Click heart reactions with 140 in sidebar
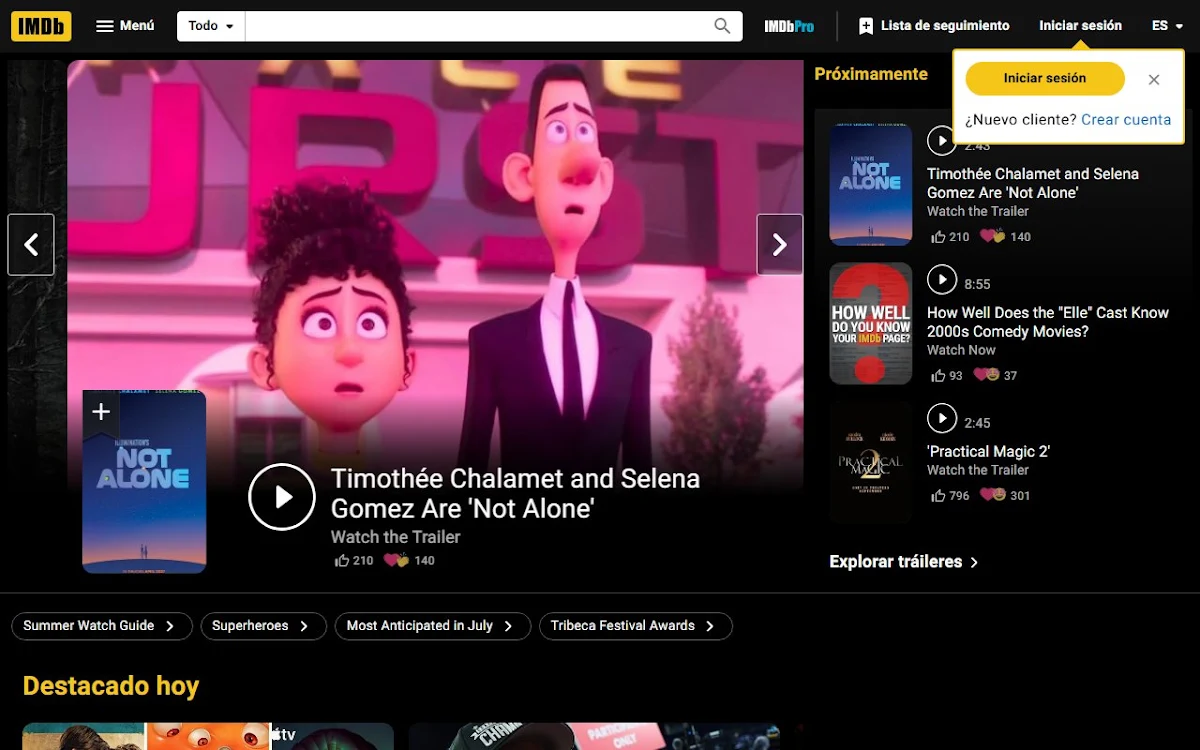1200x750 pixels. [x=1005, y=237]
